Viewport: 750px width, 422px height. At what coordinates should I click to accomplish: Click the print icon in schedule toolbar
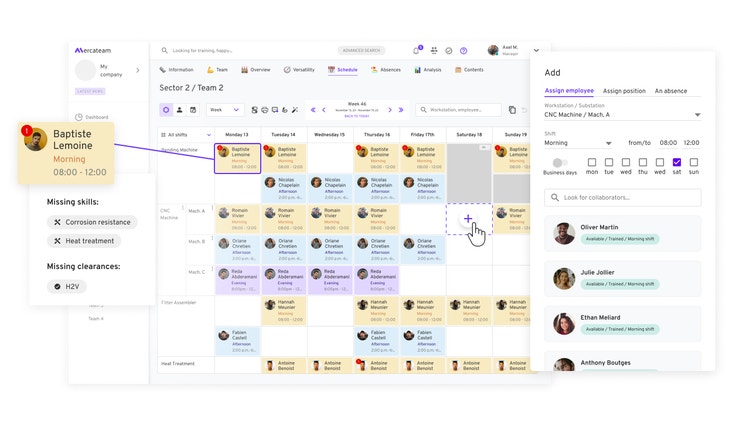(x=265, y=110)
